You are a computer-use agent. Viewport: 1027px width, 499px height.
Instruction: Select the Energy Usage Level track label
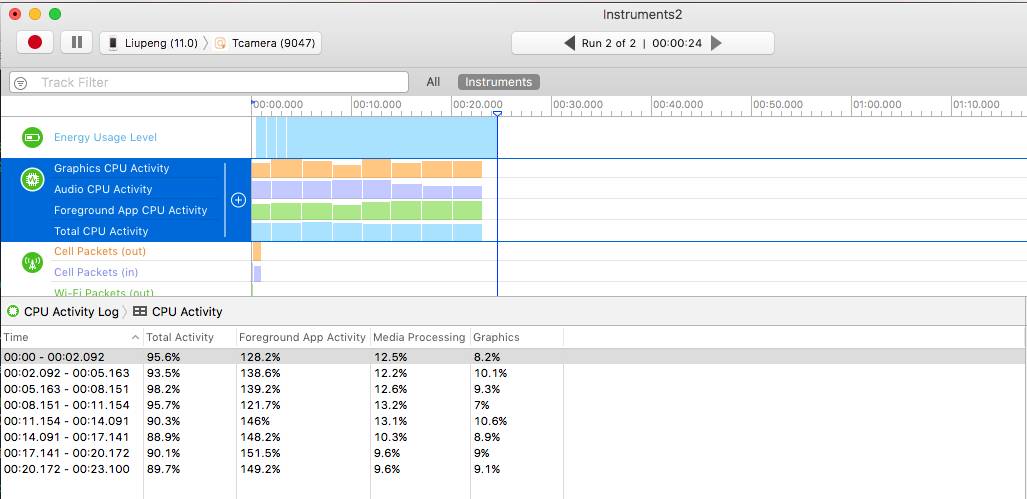coord(105,138)
